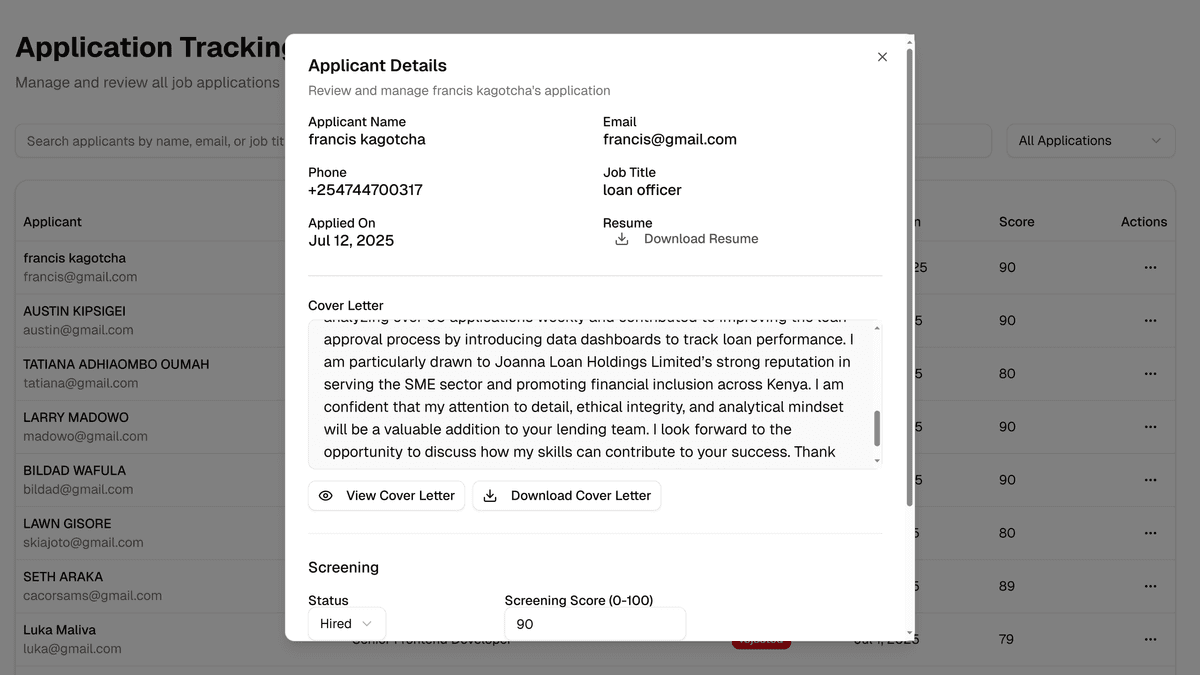This screenshot has height=675, width=1200.
Task: Click email skiajoto@gmail.com in the table
Action: pos(83,542)
